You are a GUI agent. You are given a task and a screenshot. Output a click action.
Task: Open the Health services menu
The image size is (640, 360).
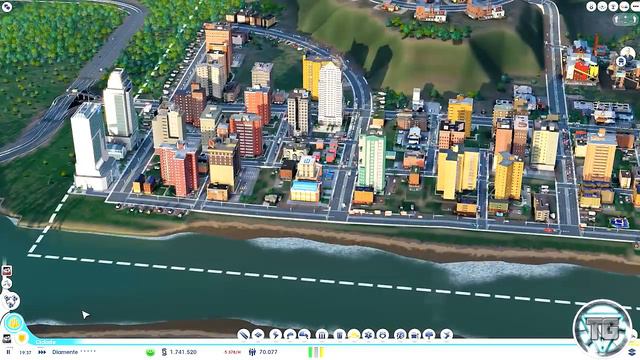(368, 335)
